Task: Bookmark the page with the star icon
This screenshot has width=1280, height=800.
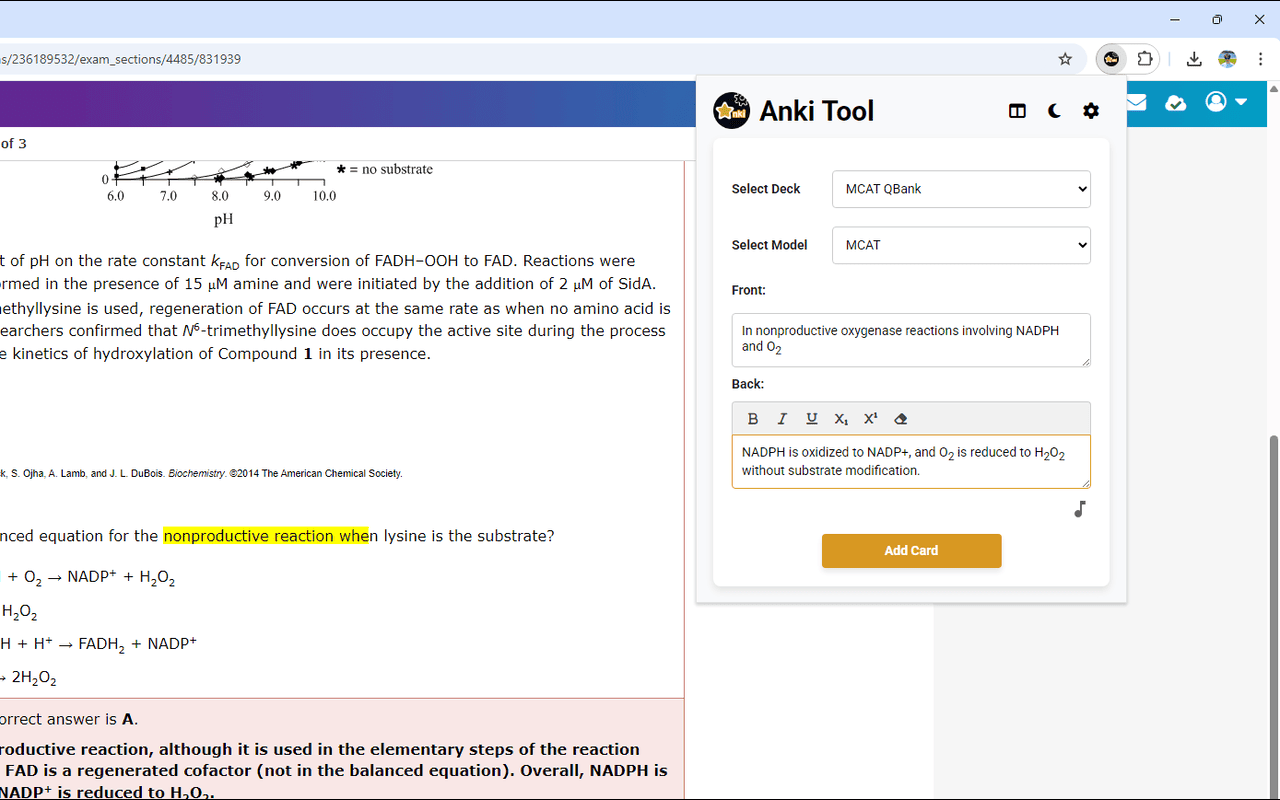Action: (x=1065, y=59)
